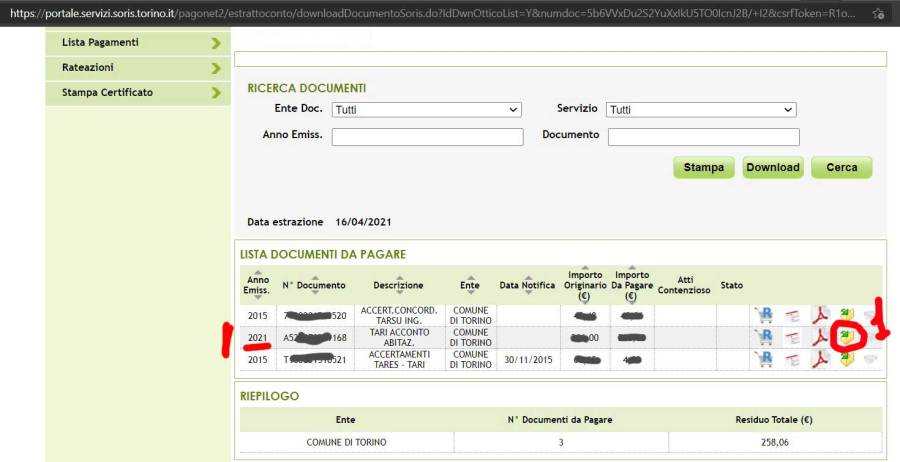Open the Servizio dropdown
Viewport: 900px width, 462px height.
coord(702,110)
